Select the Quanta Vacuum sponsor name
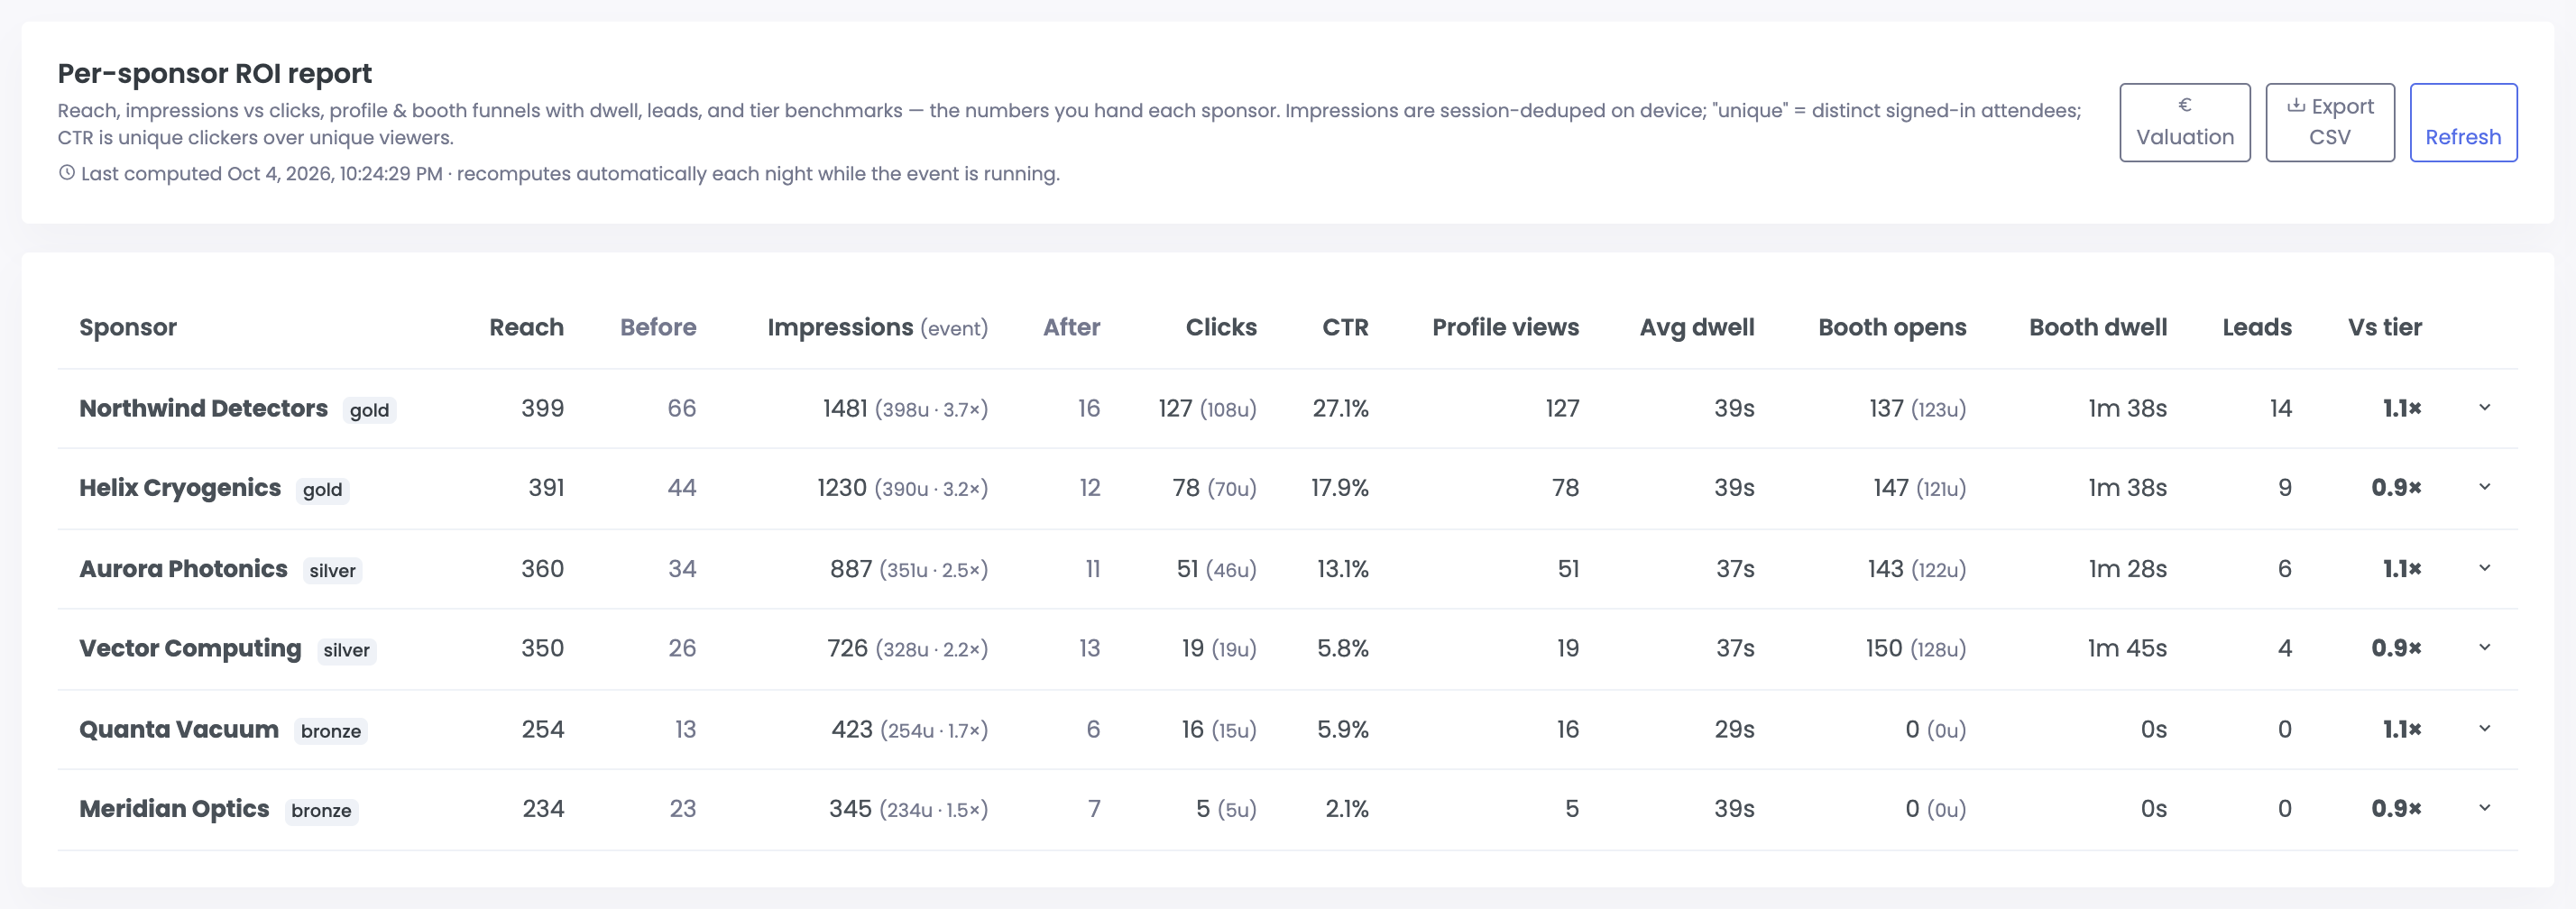 (179, 729)
